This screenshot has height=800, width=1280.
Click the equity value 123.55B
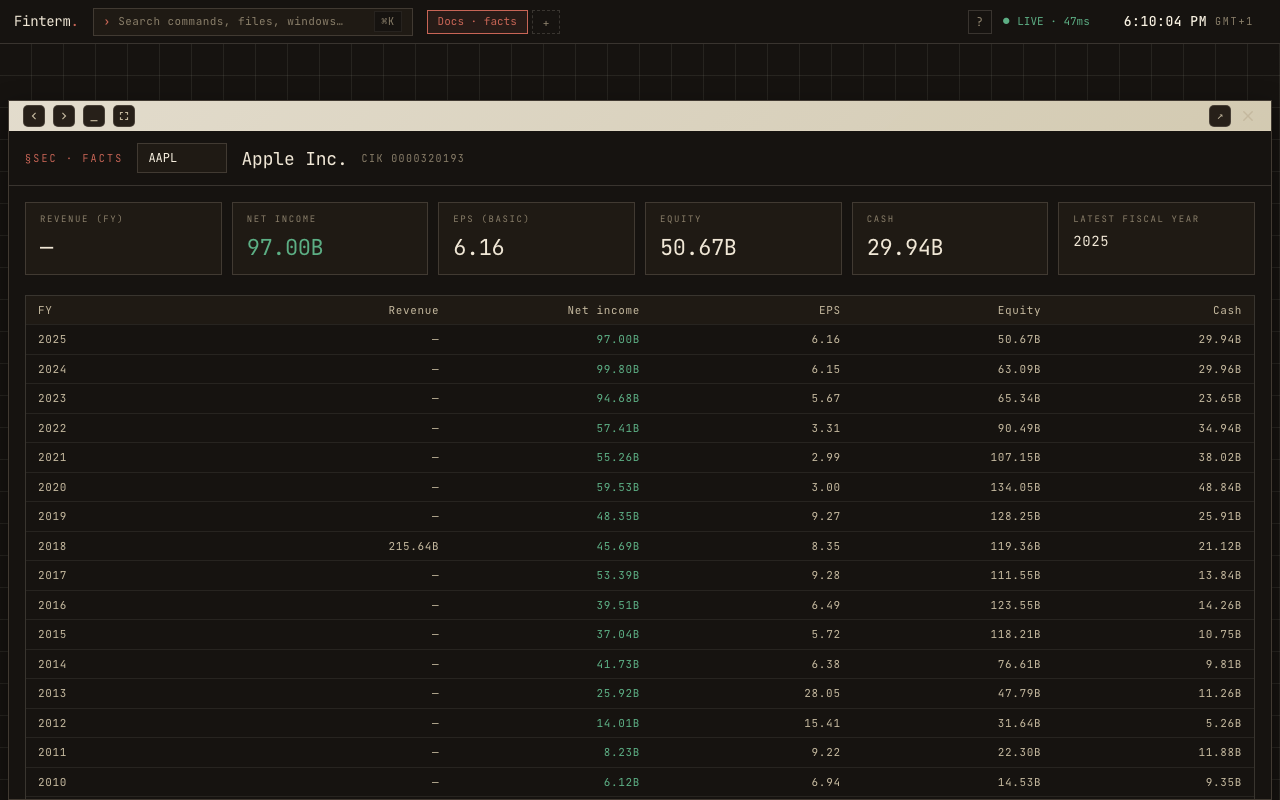pos(1015,606)
